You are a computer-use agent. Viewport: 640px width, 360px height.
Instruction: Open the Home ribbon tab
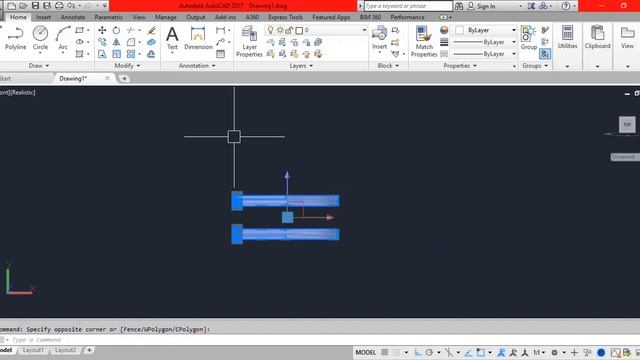coord(18,17)
